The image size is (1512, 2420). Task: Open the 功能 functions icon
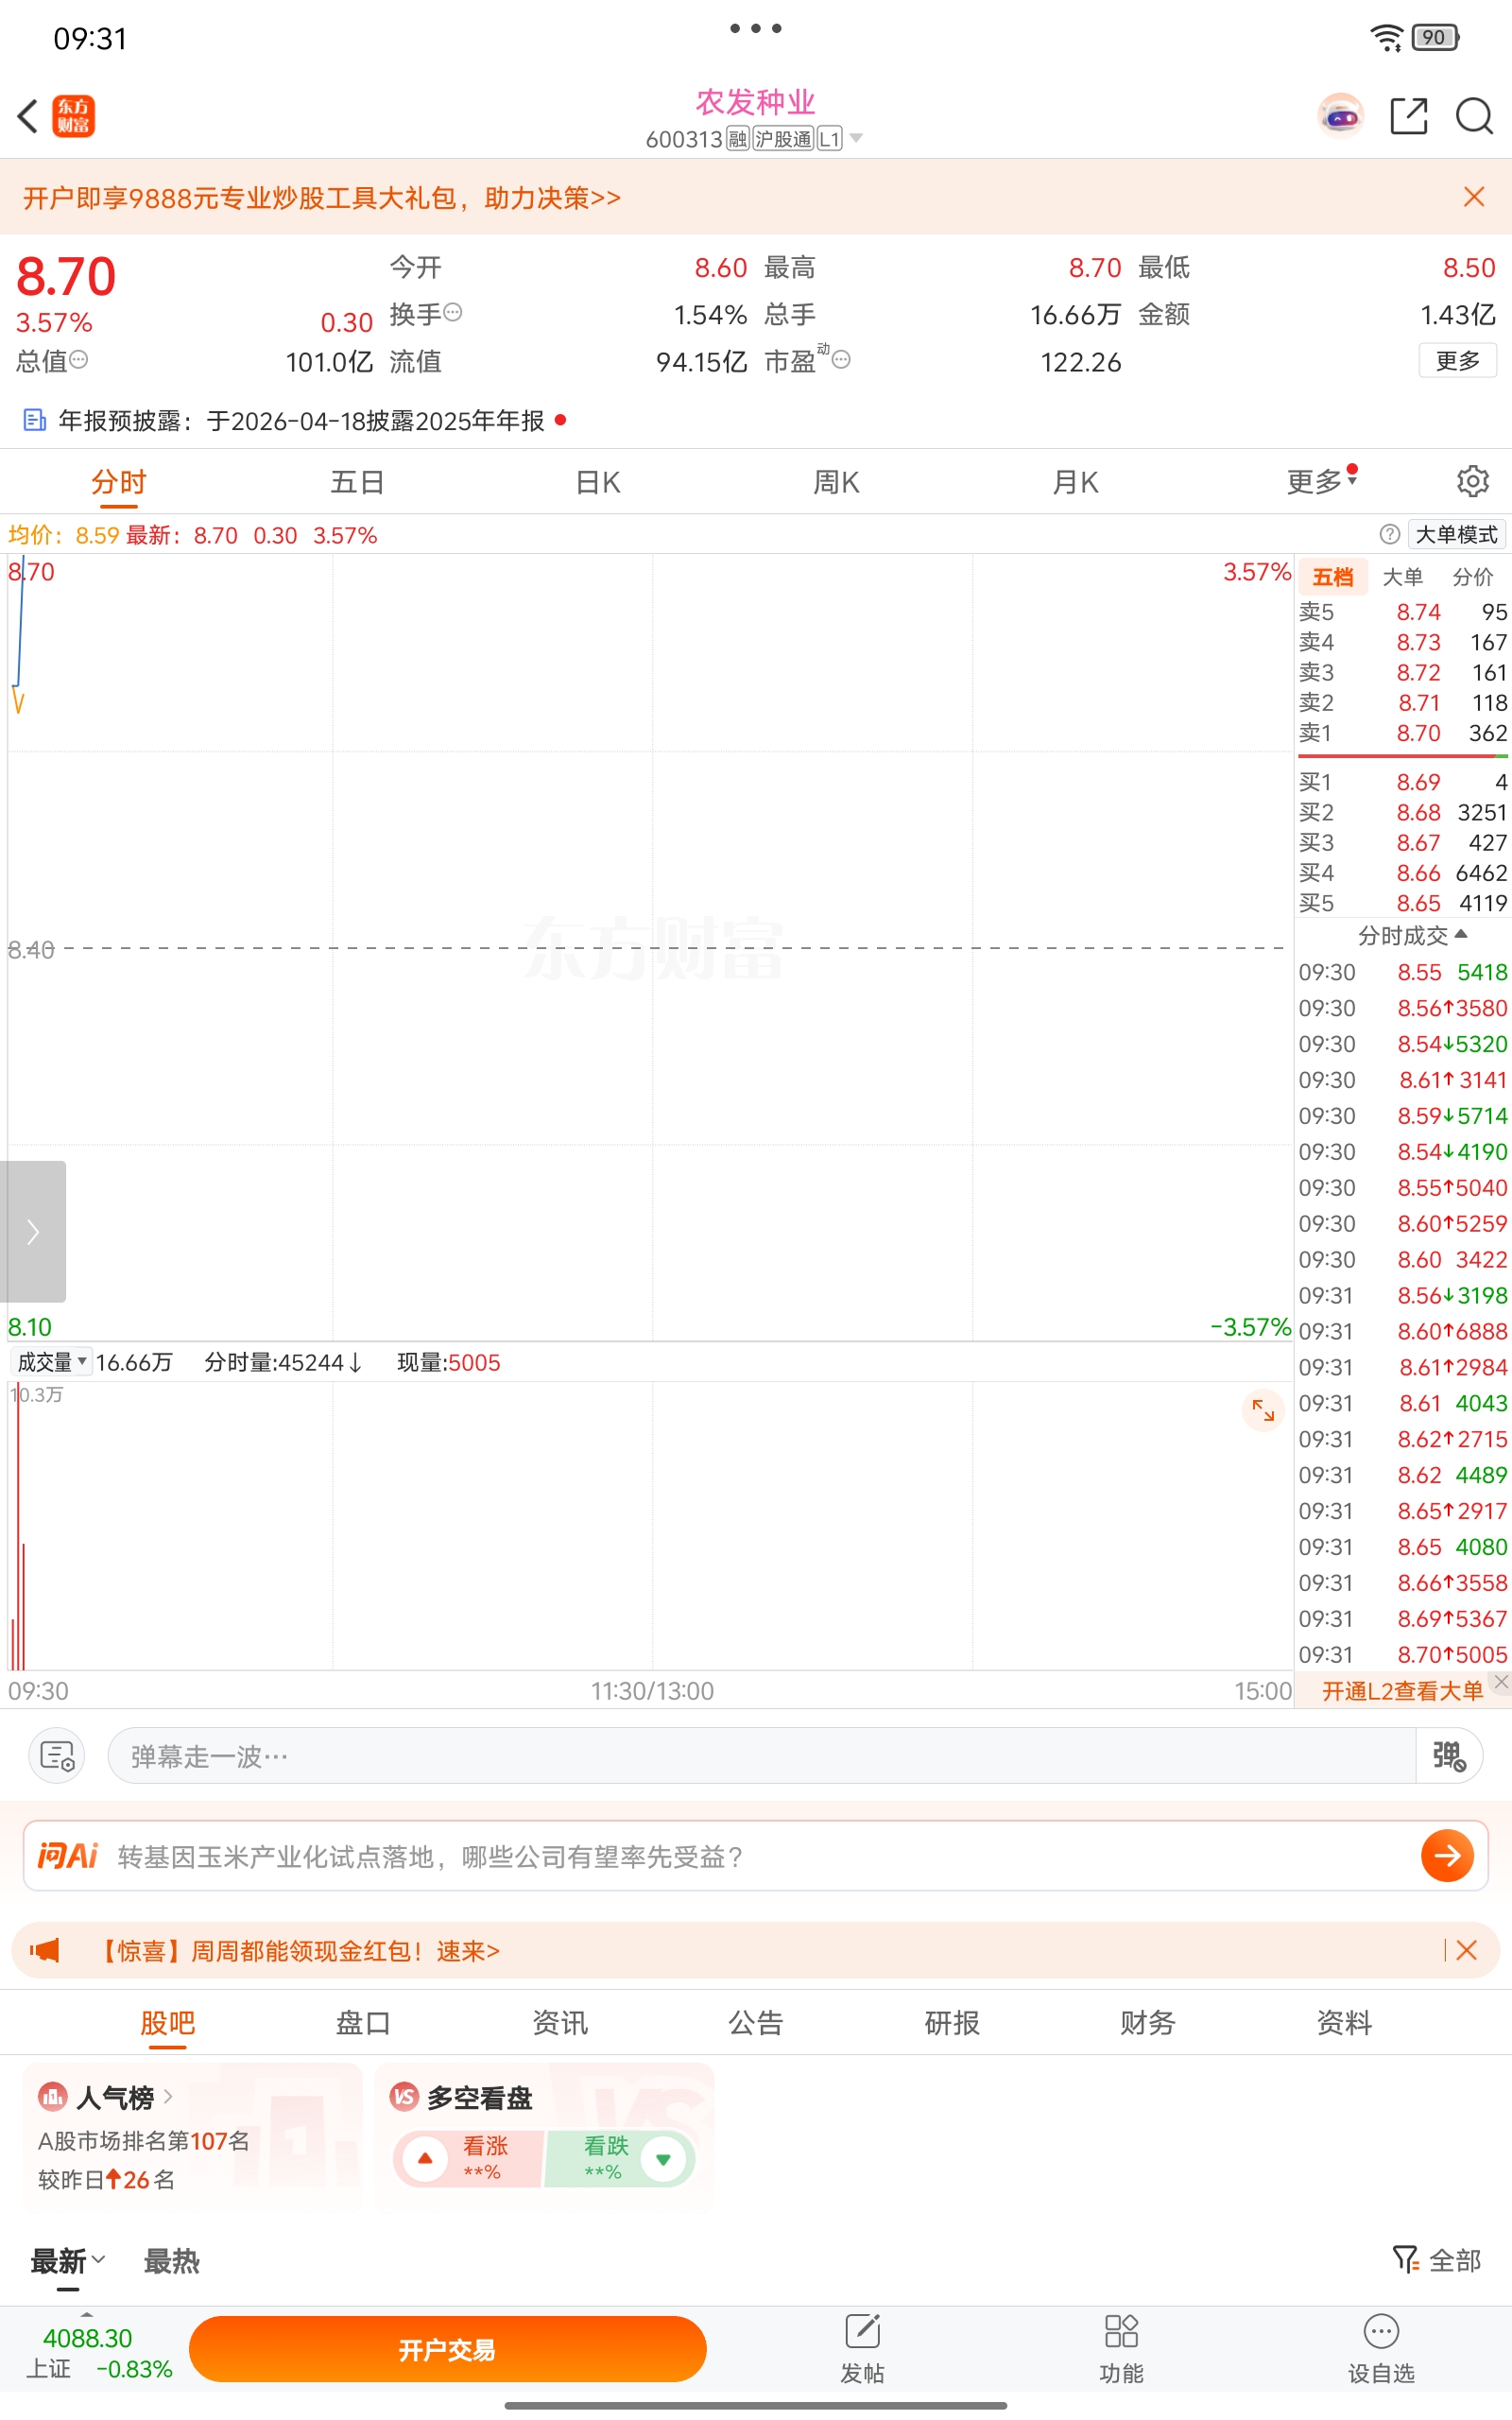pyautogui.click(x=1121, y=2348)
